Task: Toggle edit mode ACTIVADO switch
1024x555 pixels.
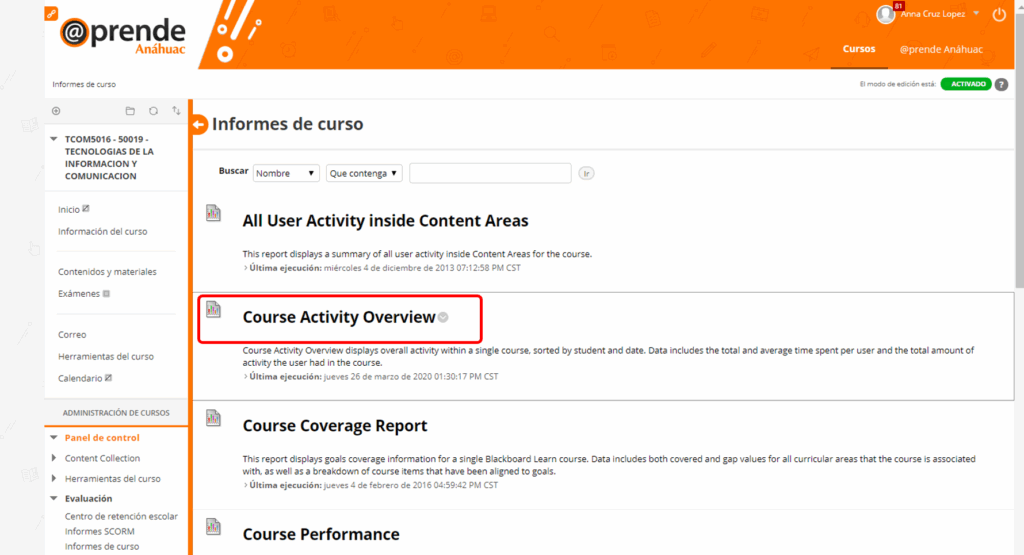Action: [x=965, y=85]
